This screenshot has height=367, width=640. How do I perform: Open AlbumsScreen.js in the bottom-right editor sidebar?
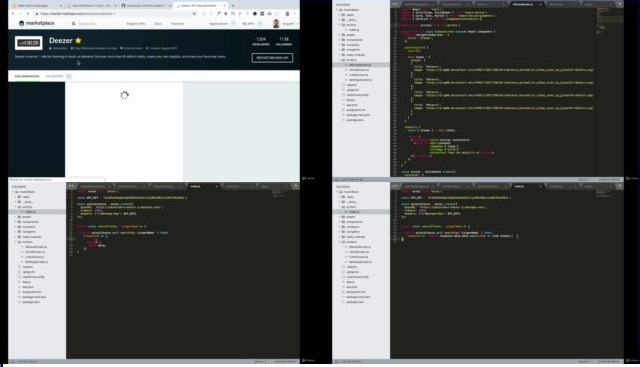[x=360, y=247]
